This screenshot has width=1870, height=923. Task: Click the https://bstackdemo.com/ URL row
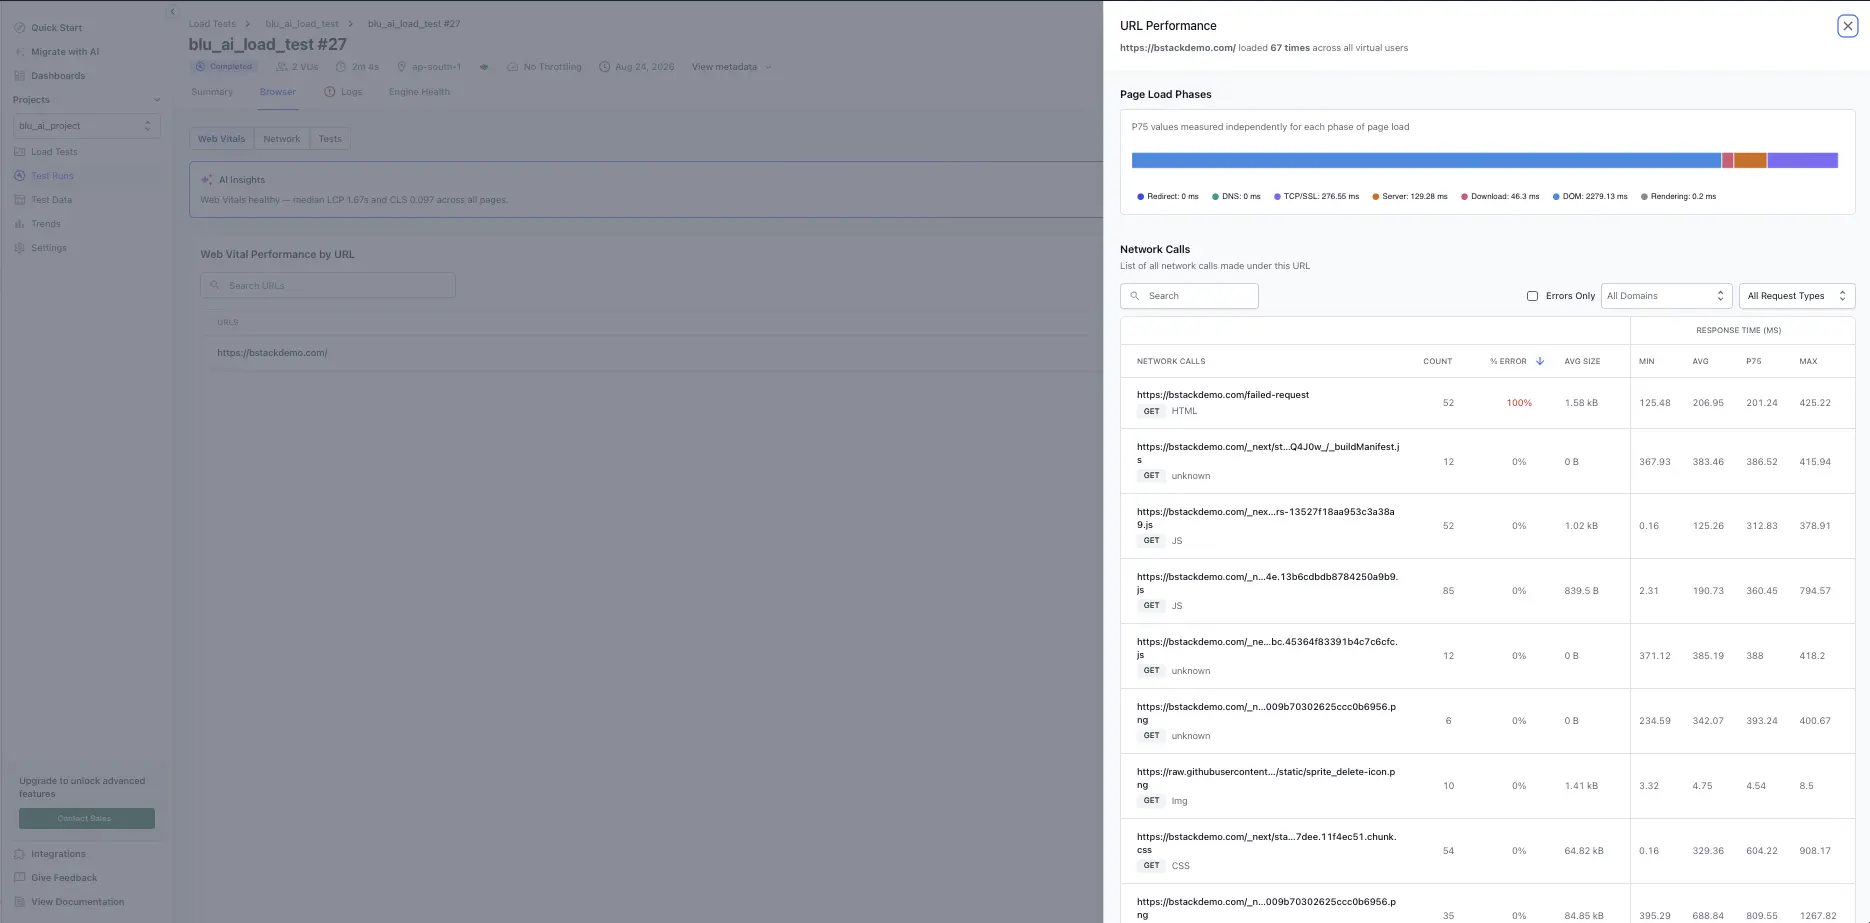(x=650, y=353)
